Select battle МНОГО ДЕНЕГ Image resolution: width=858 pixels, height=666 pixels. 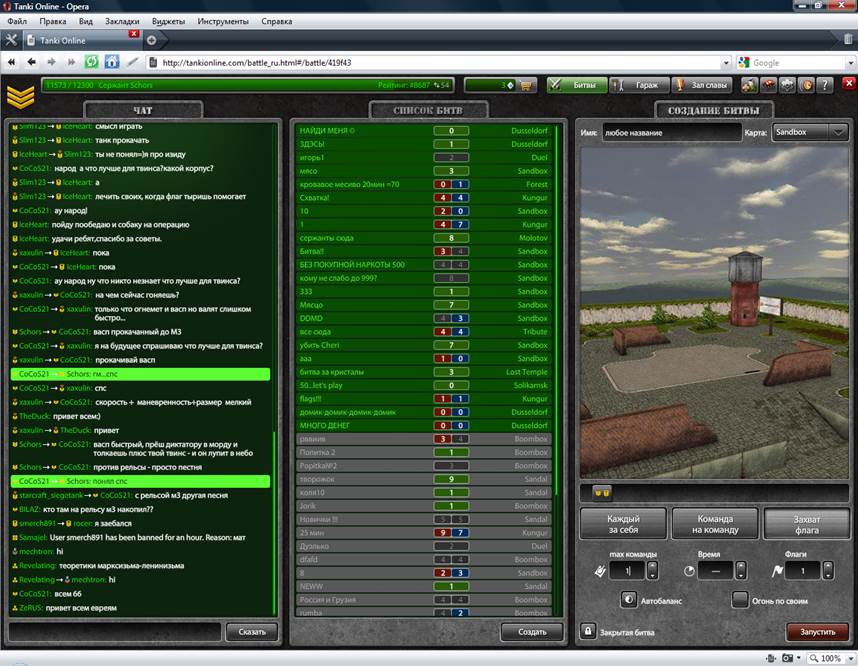[422, 426]
